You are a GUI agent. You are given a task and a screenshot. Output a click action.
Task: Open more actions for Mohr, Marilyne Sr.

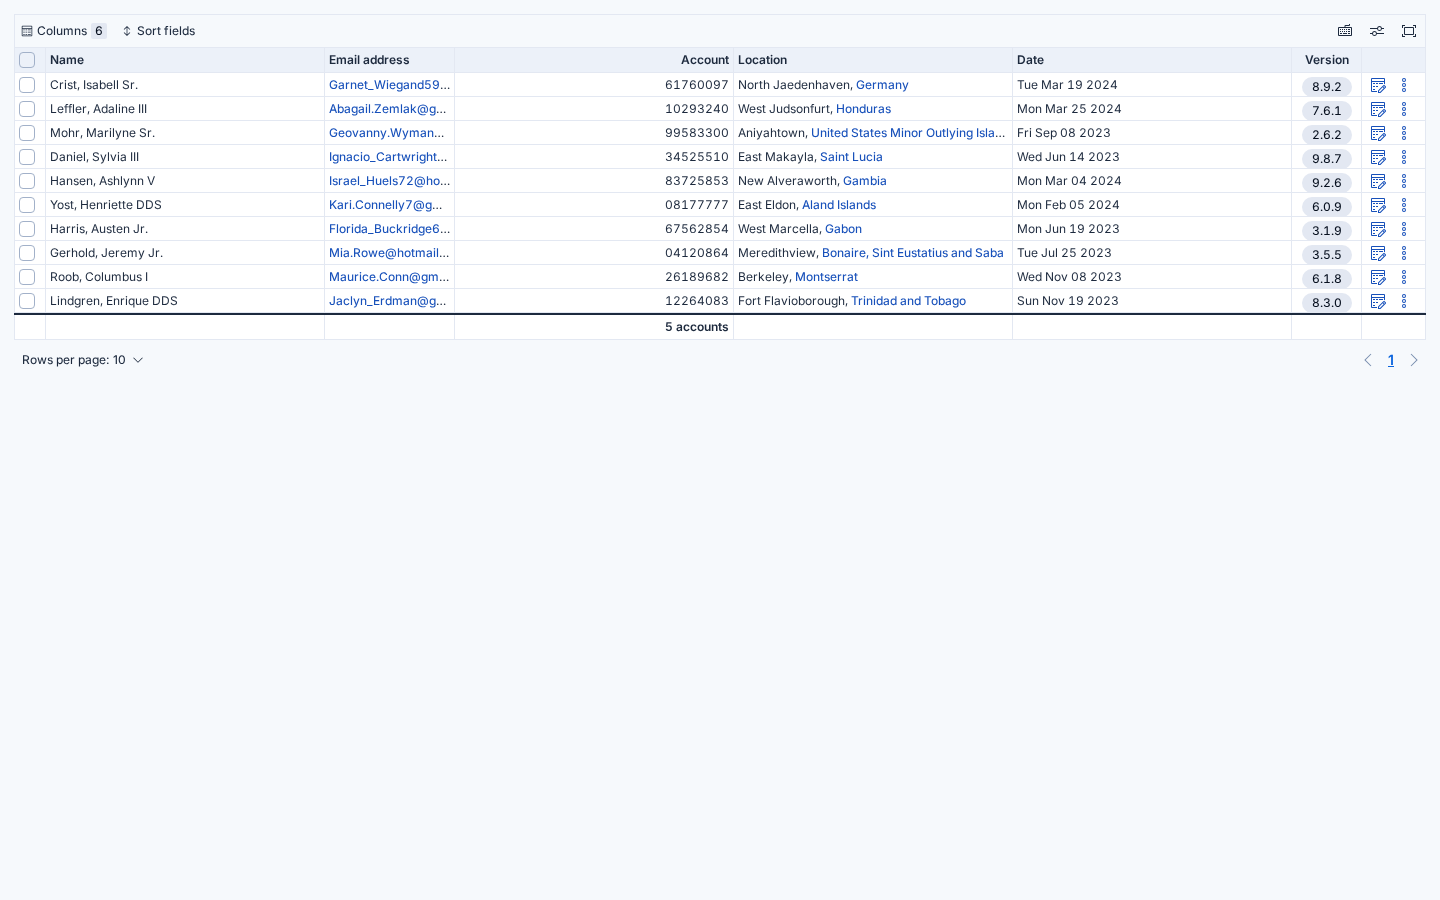(1404, 133)
